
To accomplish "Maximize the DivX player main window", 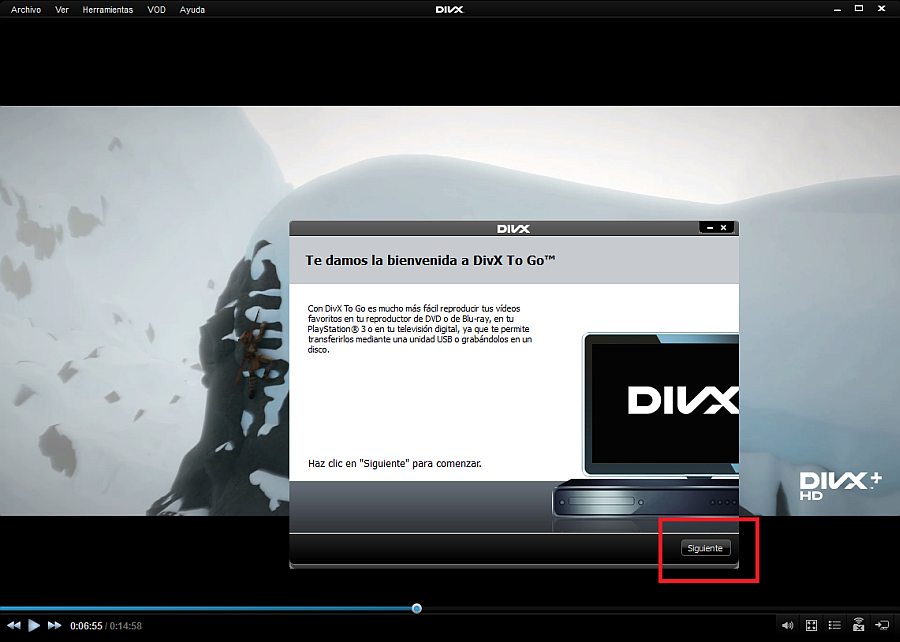I will tap(859, 9).
